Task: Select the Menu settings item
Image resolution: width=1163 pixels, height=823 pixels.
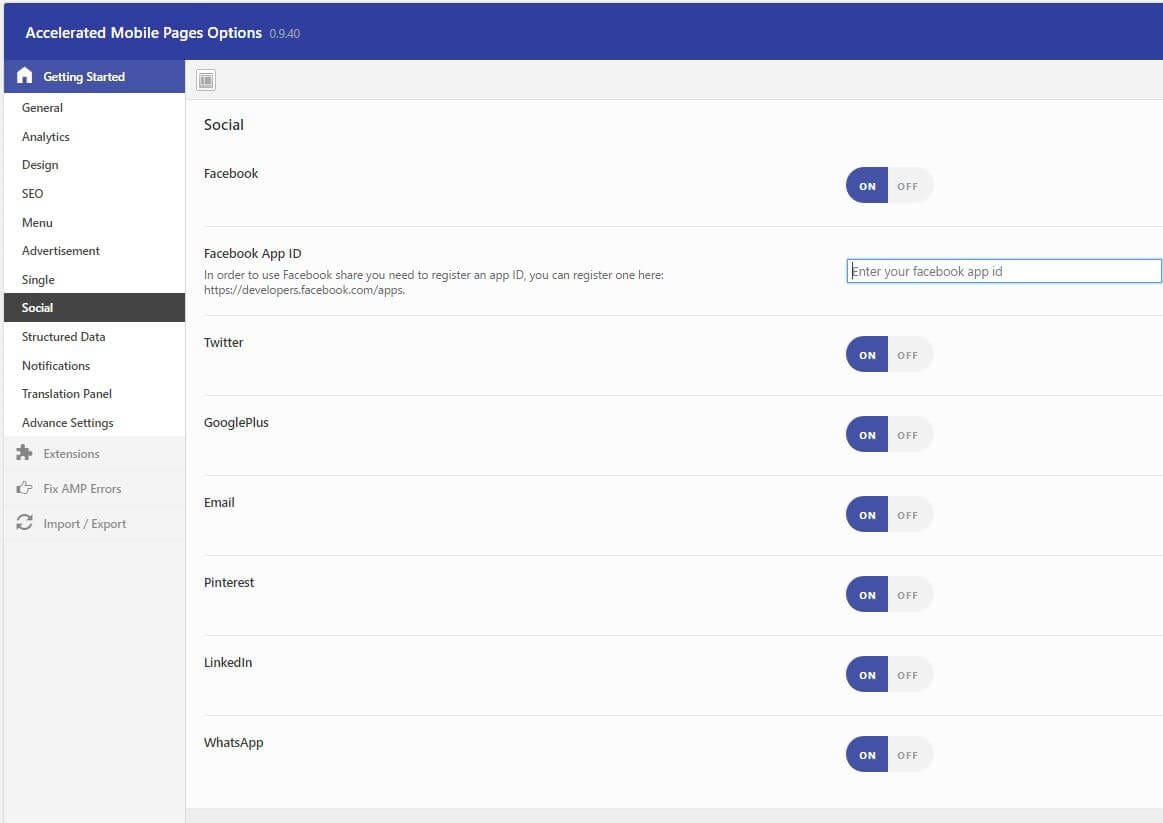Action: [94, 222]
